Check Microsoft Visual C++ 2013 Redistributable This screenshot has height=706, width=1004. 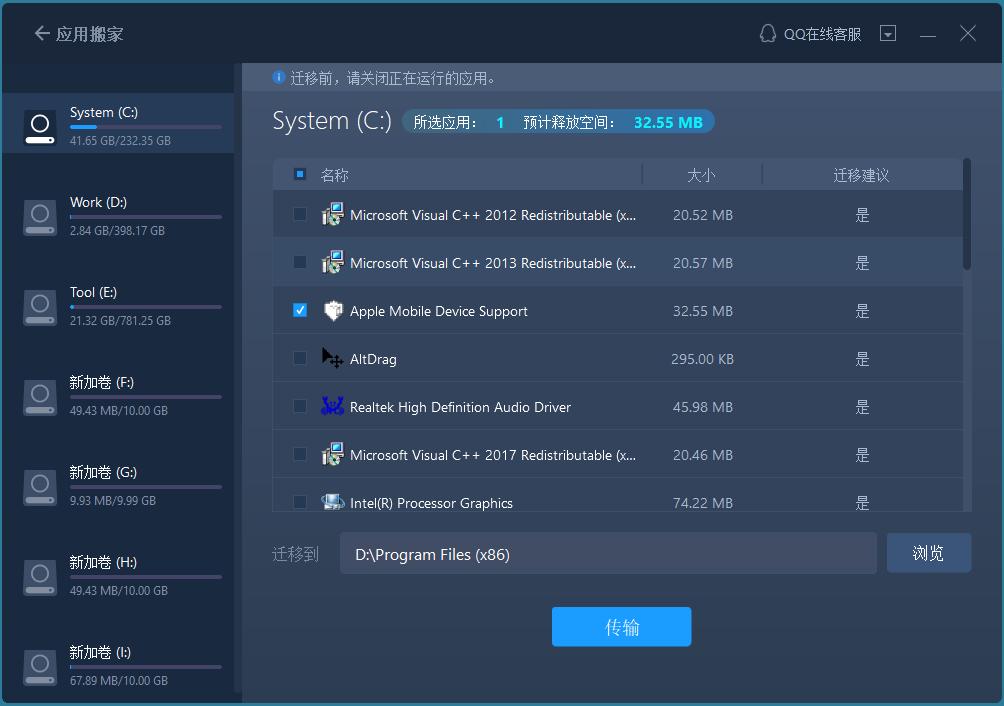(x=299, y=262)
